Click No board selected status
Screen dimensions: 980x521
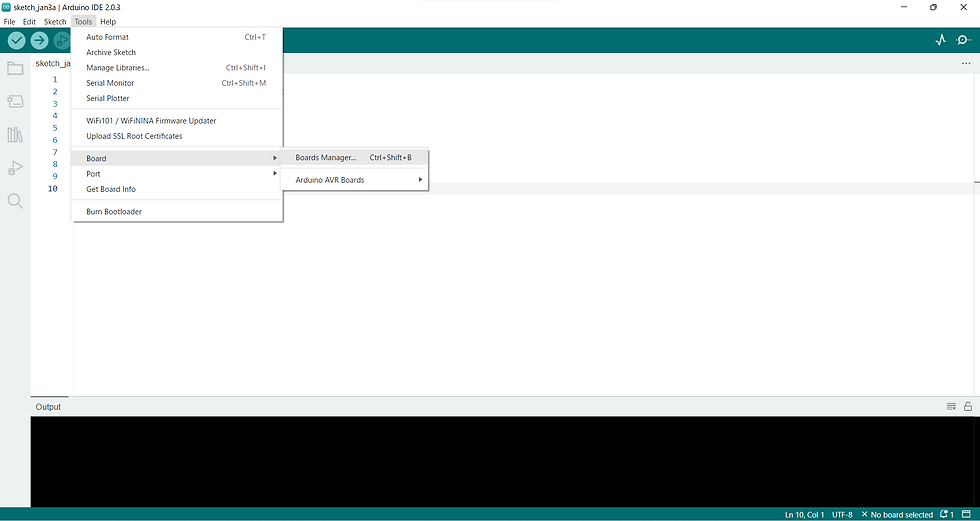coord(897,515)
